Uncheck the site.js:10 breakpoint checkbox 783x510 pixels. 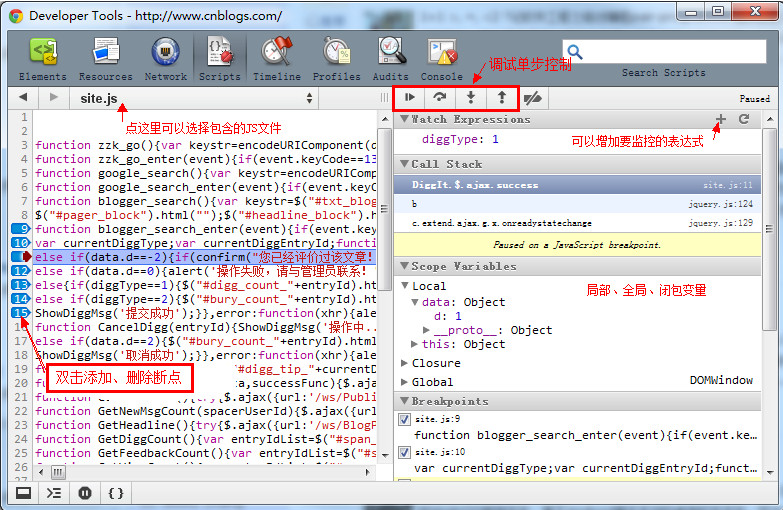pos(405,452)
